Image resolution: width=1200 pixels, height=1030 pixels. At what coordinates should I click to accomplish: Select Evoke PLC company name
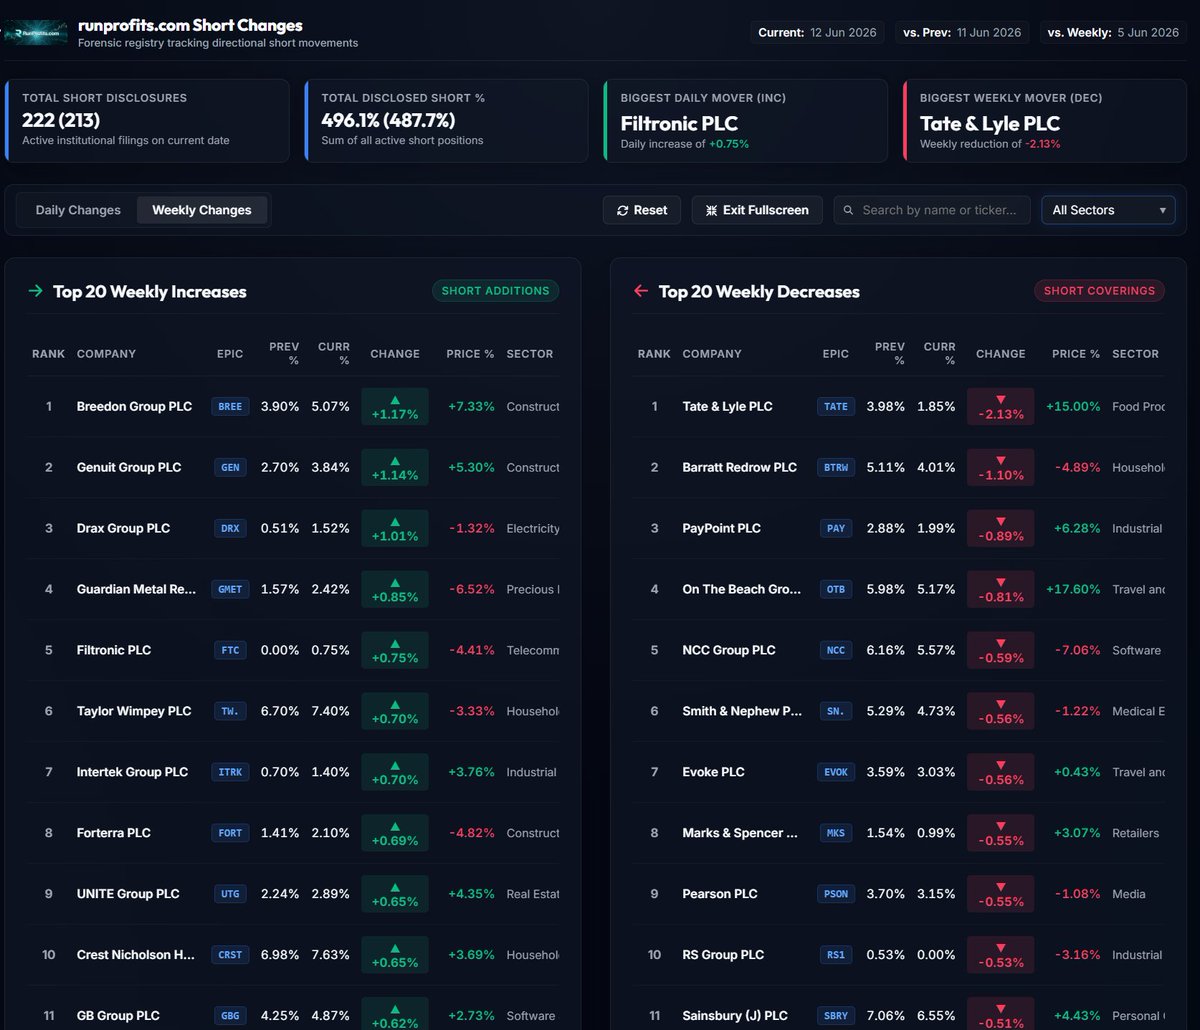[713, 772]
